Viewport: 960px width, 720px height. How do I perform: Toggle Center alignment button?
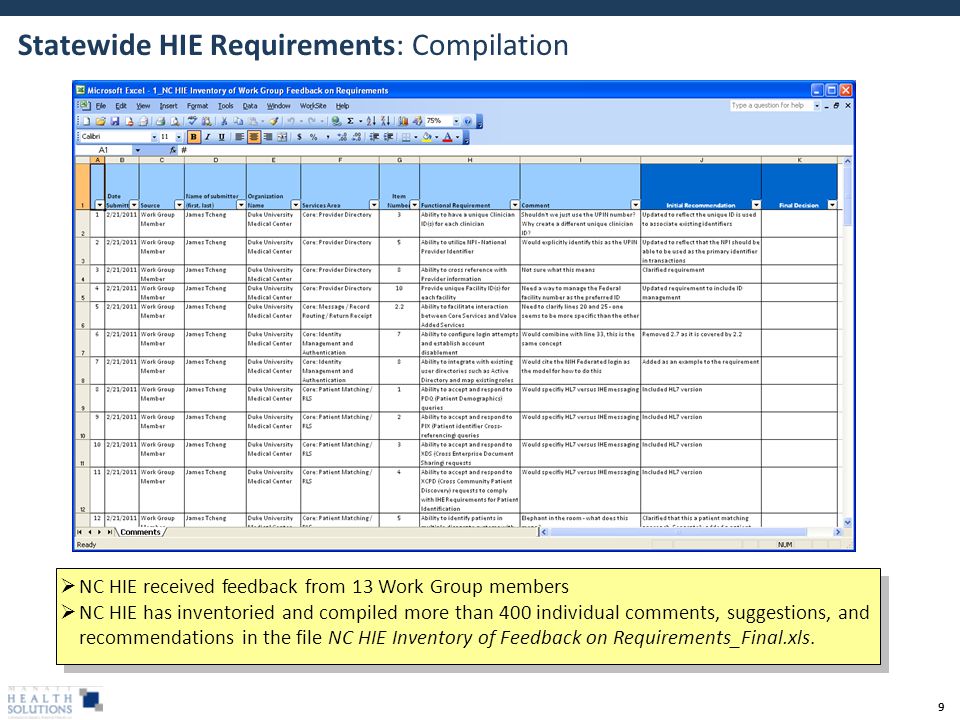[x=254, y=137]
